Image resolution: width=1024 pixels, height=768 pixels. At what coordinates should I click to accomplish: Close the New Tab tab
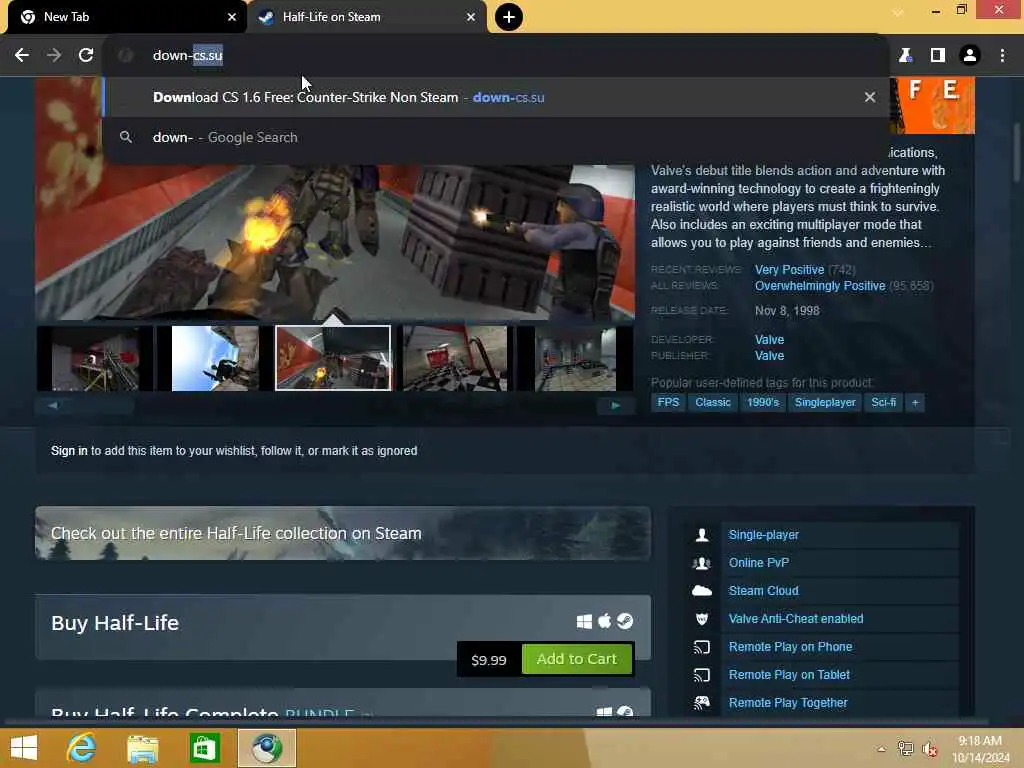(232, 17)
